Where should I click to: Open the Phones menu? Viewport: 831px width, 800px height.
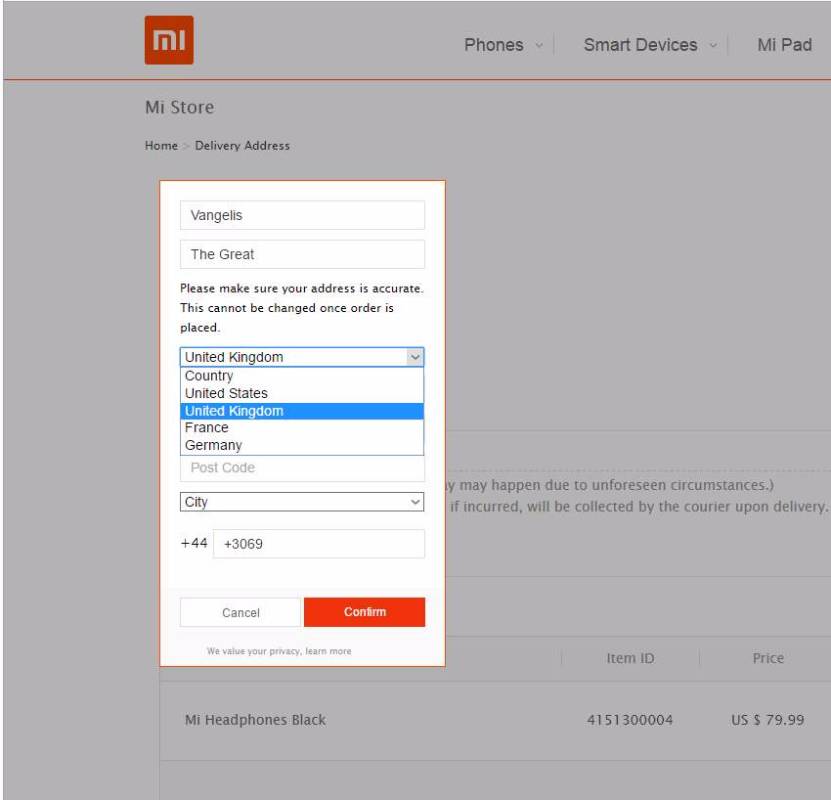(x=493, y=45)
